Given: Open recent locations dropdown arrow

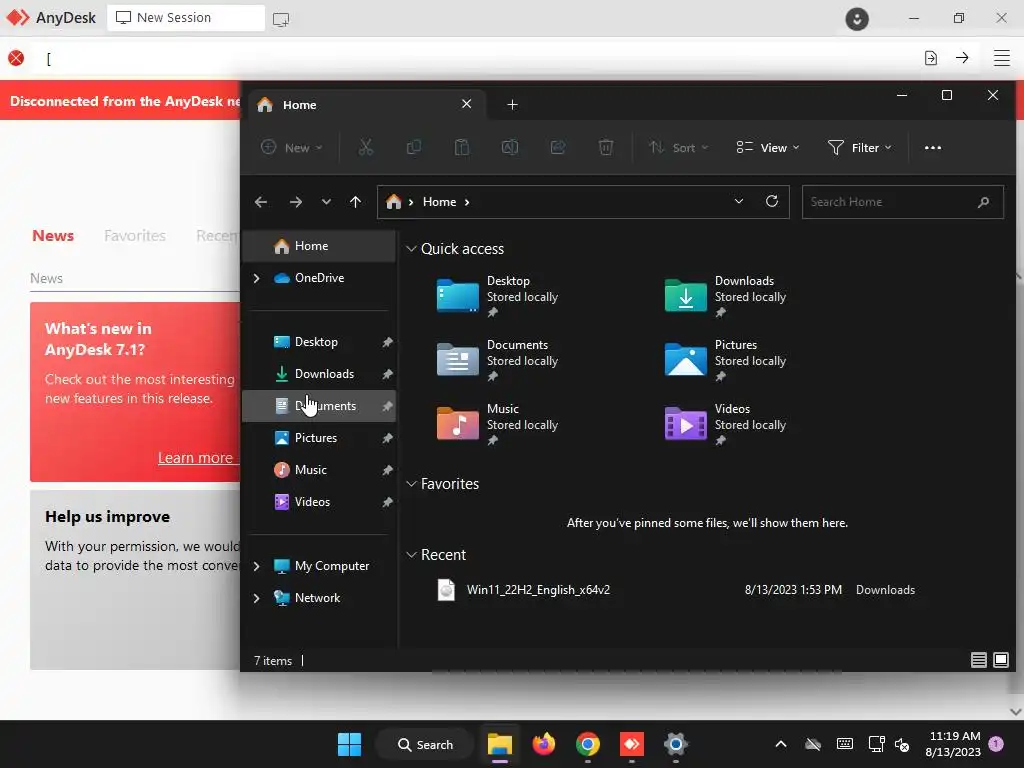Looking at the screenshot, I should click(326, 202).
